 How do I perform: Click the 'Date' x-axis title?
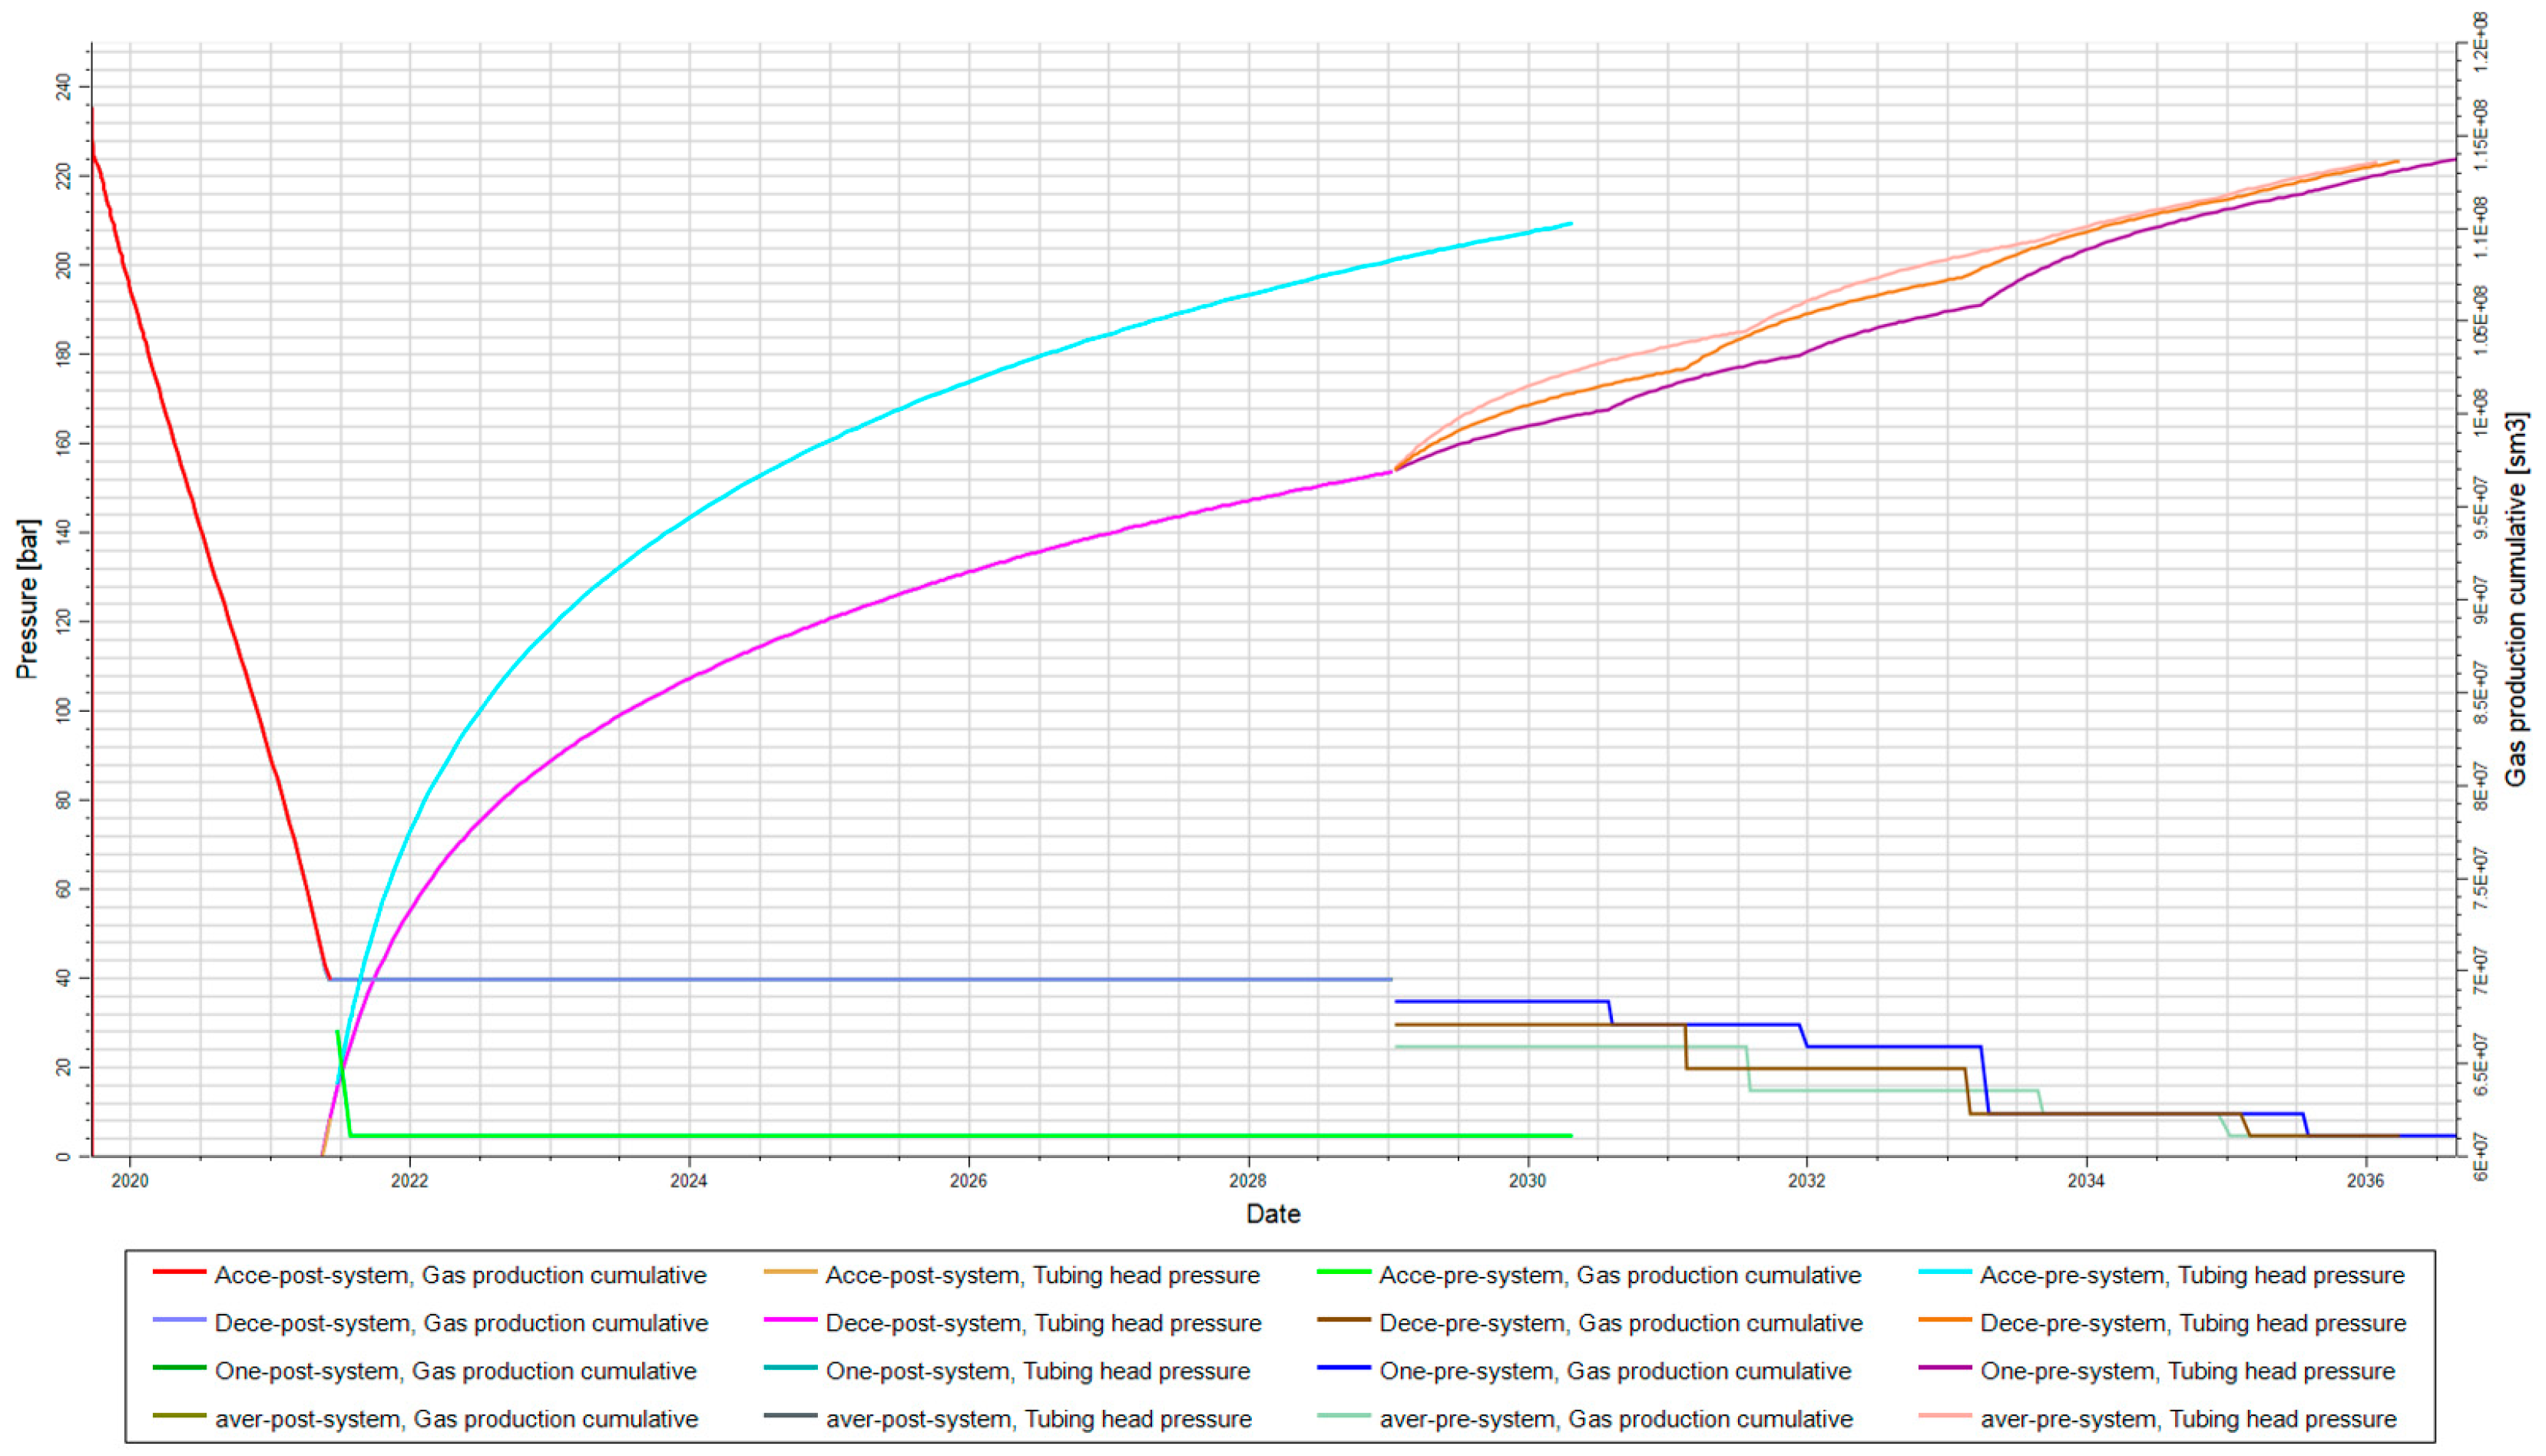[1273, 1214]
